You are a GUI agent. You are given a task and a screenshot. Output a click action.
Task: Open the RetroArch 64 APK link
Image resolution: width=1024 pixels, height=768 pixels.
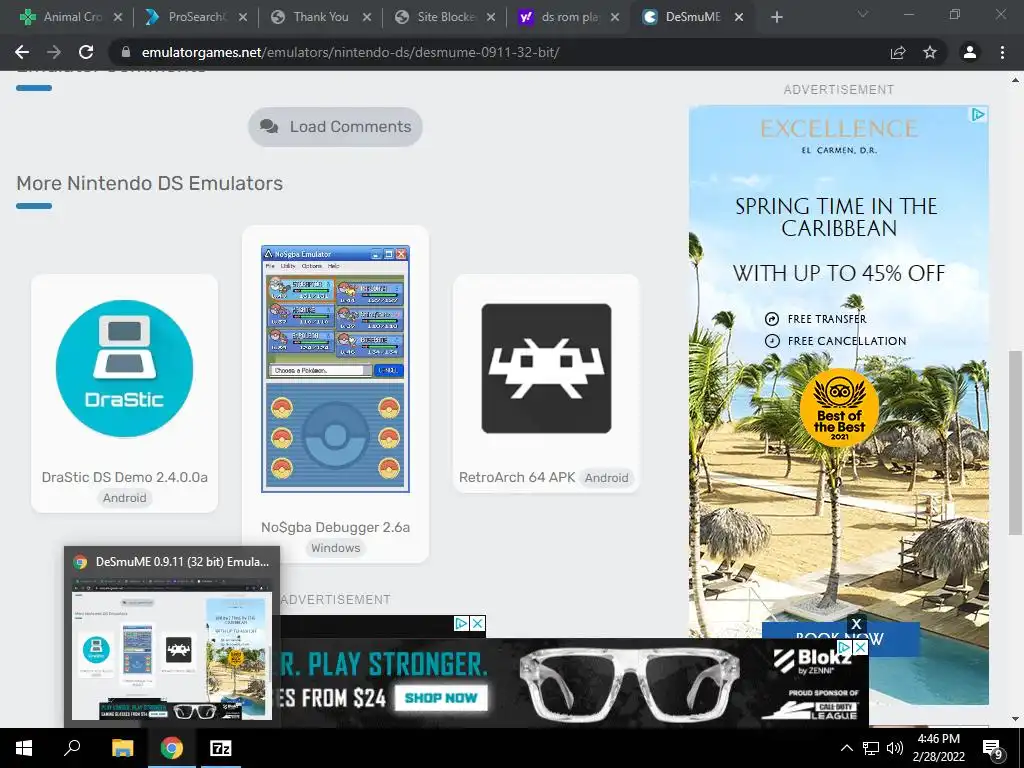pyautogui.click(x=517, y=477)
